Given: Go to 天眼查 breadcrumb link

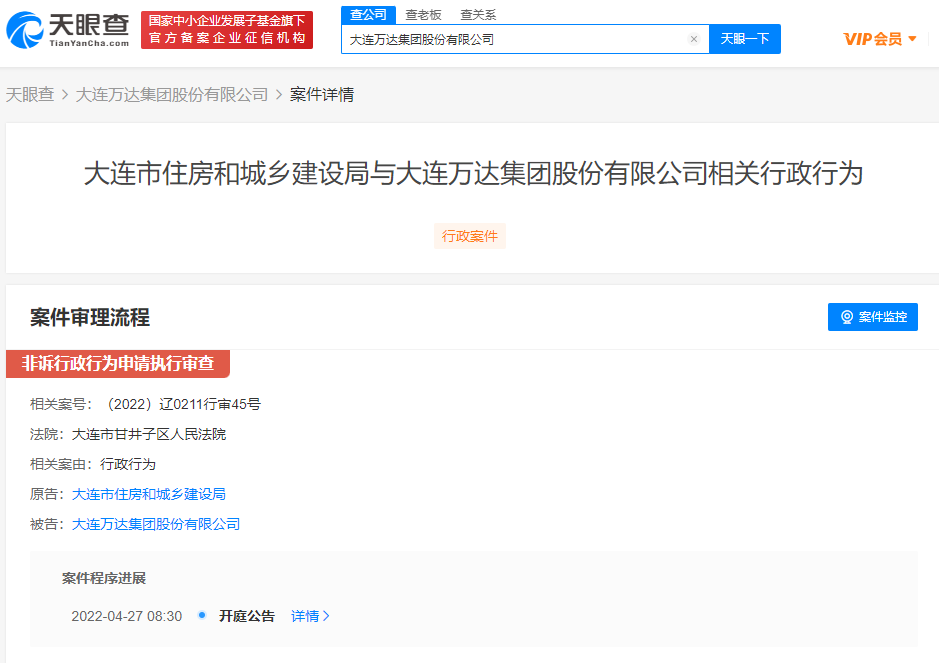Looking at the screenshot, I should (x=30, y=95).
